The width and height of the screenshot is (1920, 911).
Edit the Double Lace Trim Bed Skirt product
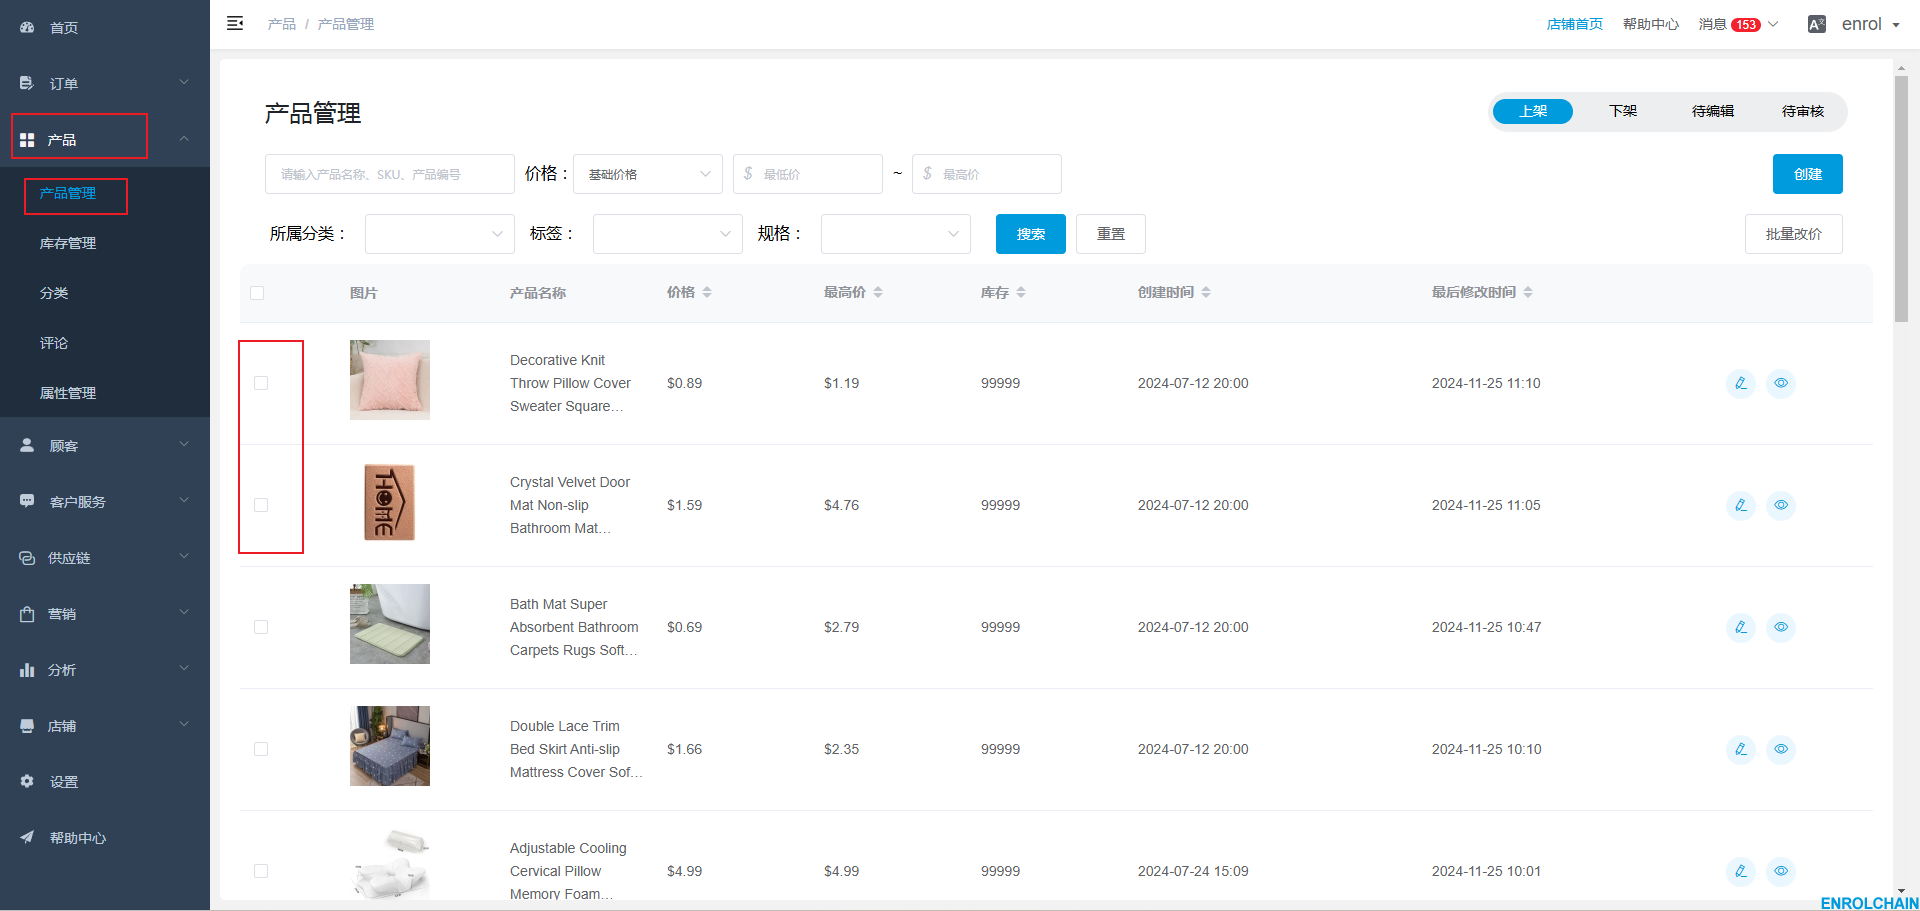point(1741,749)
